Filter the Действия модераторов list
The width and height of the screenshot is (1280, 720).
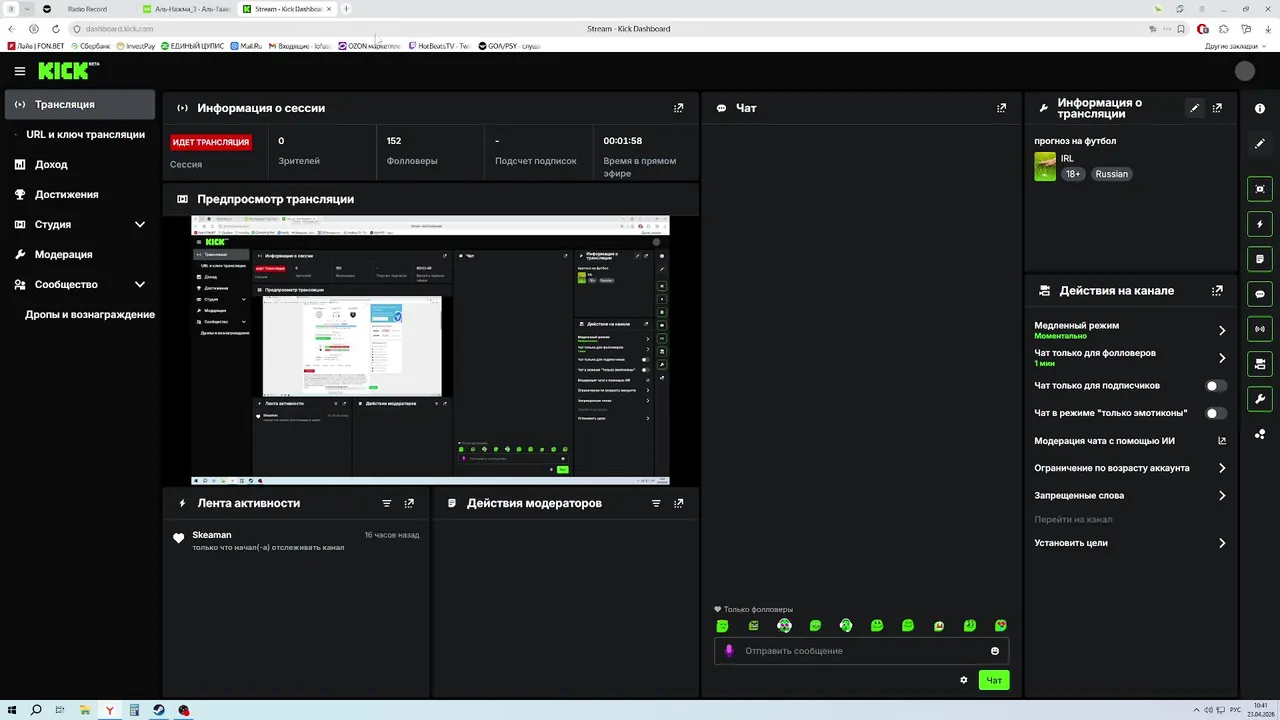tap(657, 503)
